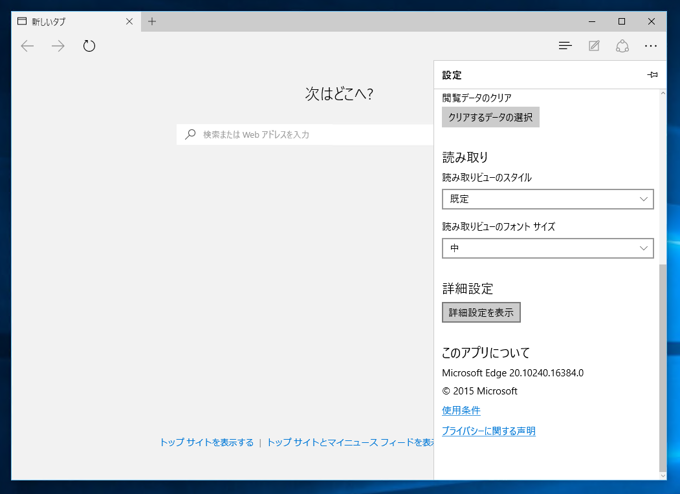The width and height of the screenshot is (680, 494).
Task: Click 詳細設定を表示 button
Action: pos(481,312)
